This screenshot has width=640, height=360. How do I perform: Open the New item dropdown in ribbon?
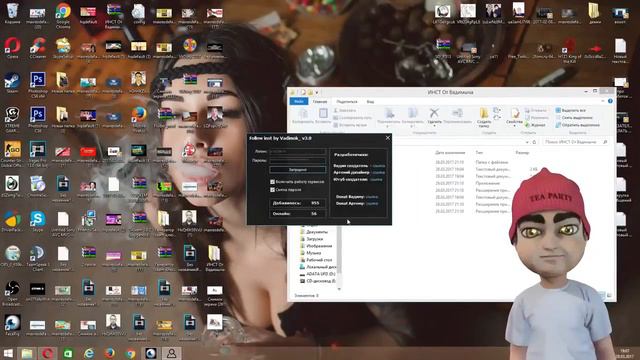point(497,110)
